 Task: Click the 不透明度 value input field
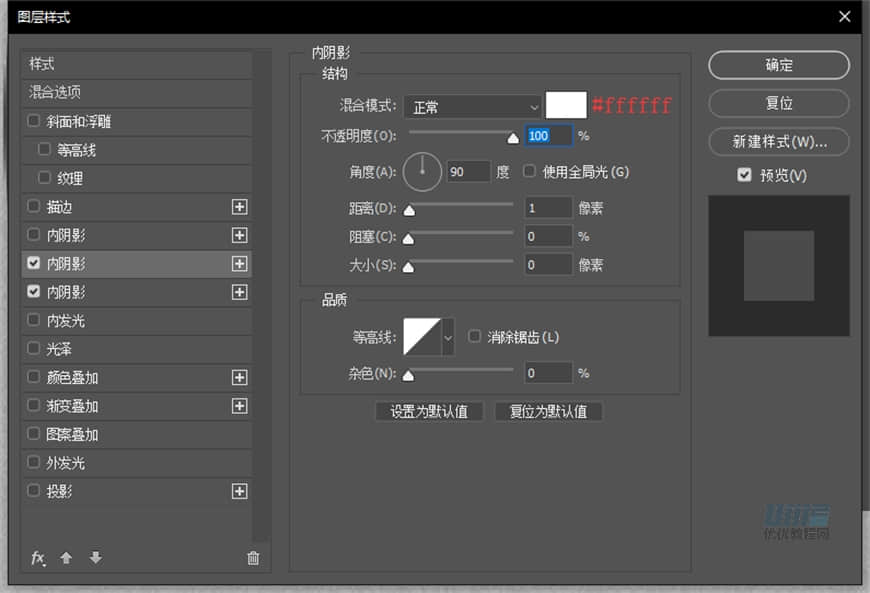tap(549, 136)
